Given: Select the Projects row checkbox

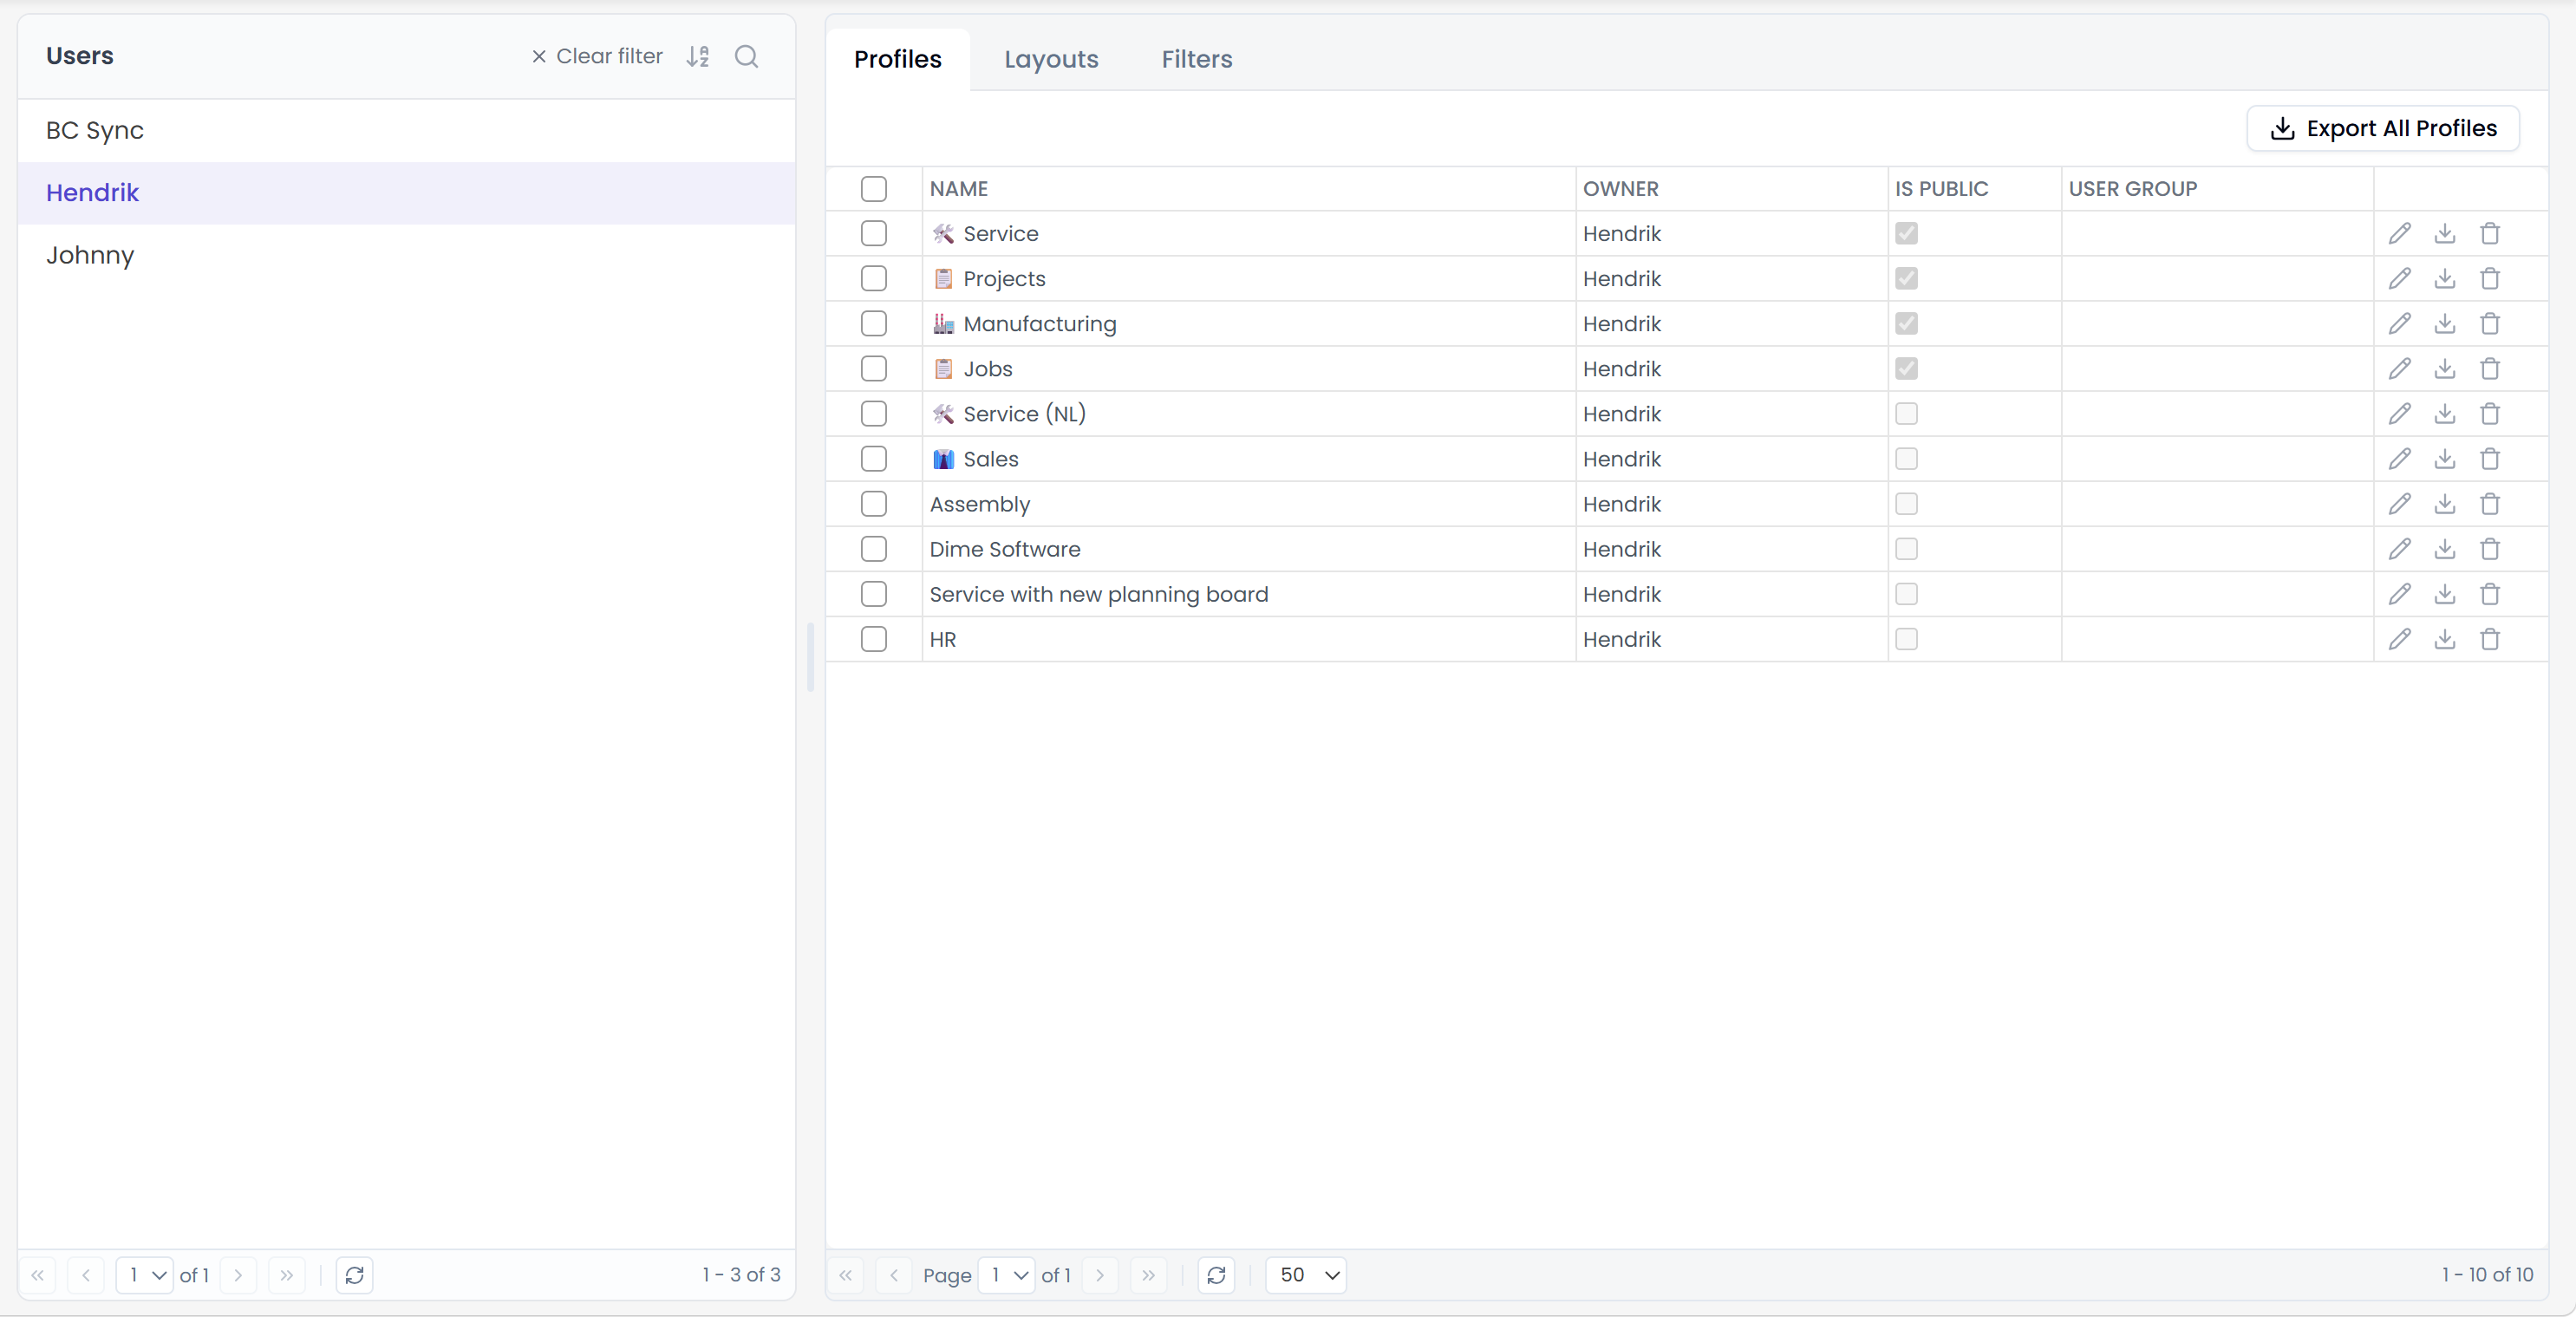Looking at the screenshot, I should pyautogui.click(x=873, y=278).
